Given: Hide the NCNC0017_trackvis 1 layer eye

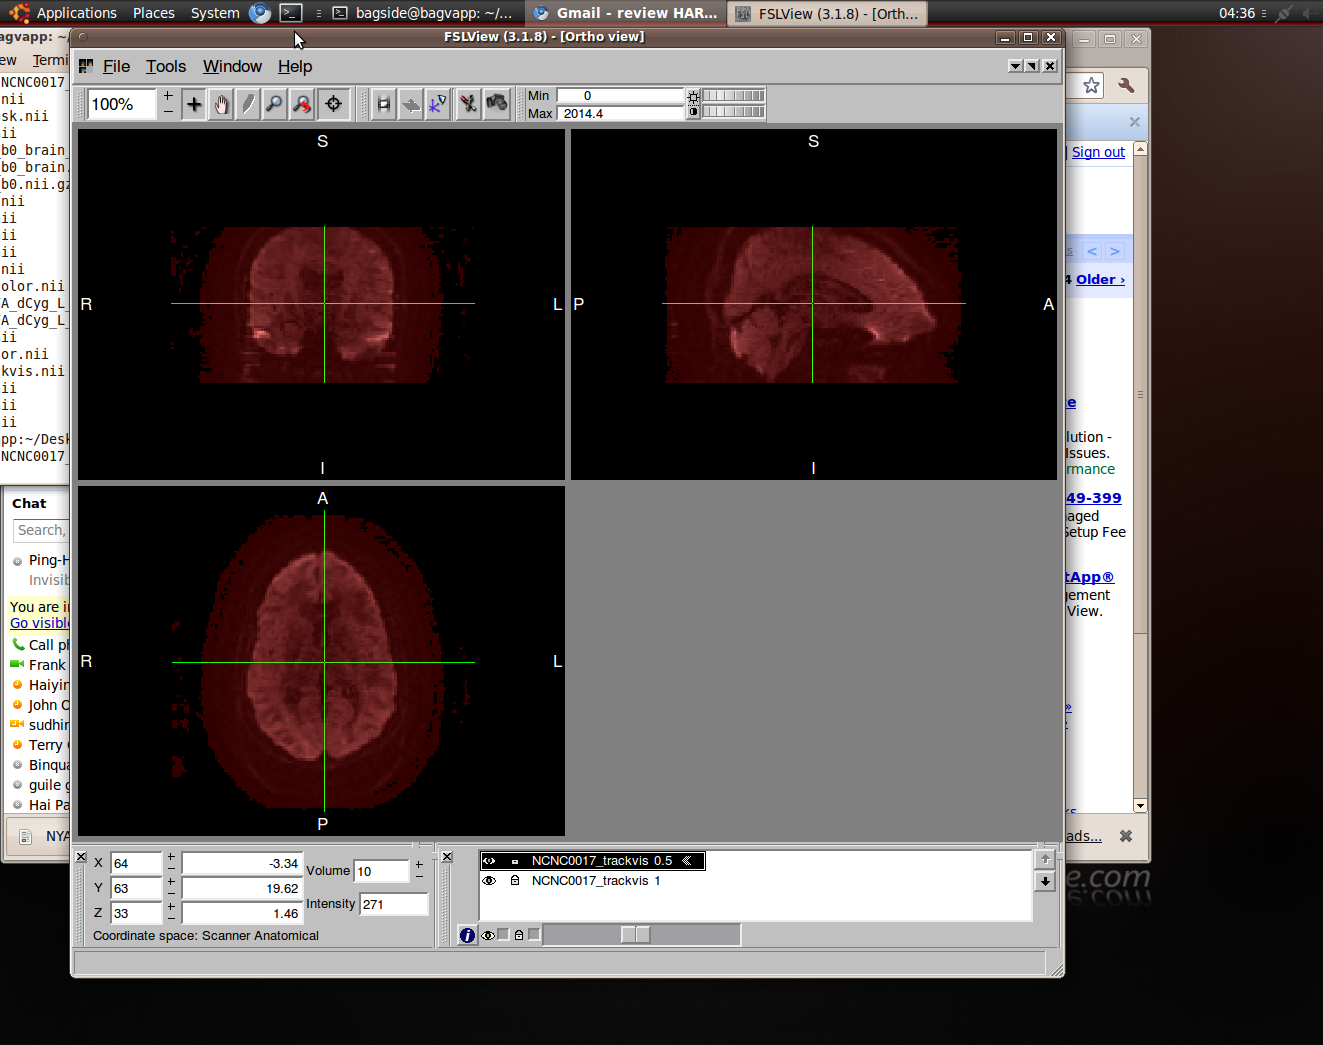Looking at the screenshot, I should 490,881.
